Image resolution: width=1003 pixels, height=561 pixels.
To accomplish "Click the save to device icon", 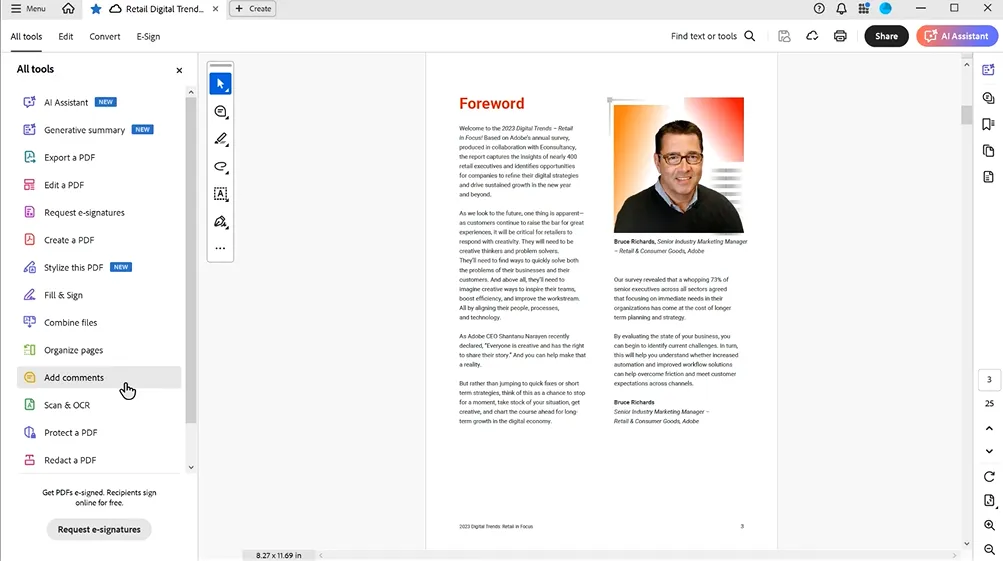I will (x=784, y=36).
